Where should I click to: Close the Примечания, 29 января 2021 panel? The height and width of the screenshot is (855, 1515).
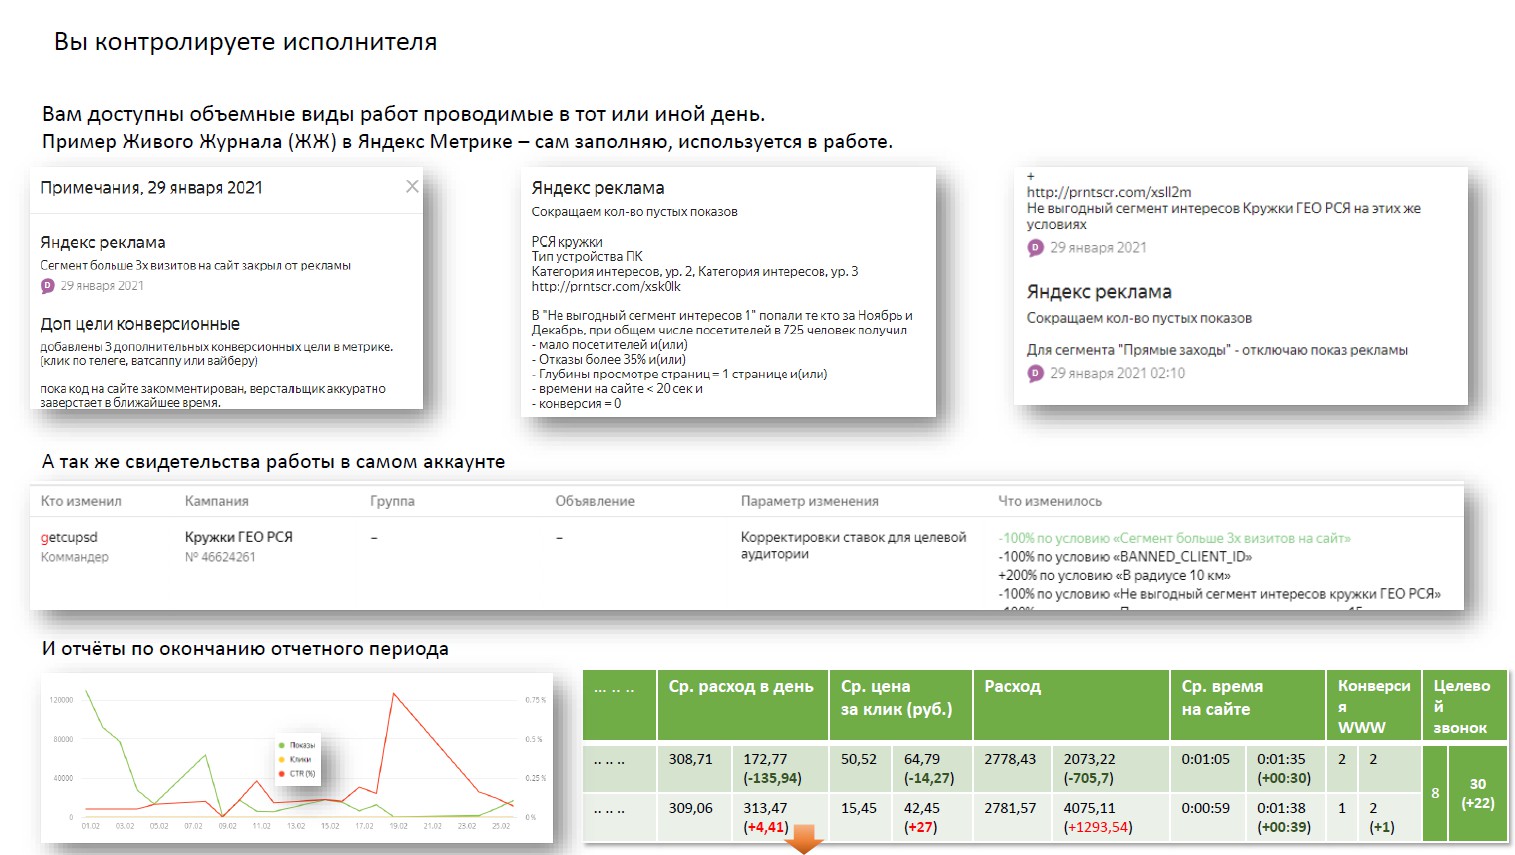coord(412,186)
